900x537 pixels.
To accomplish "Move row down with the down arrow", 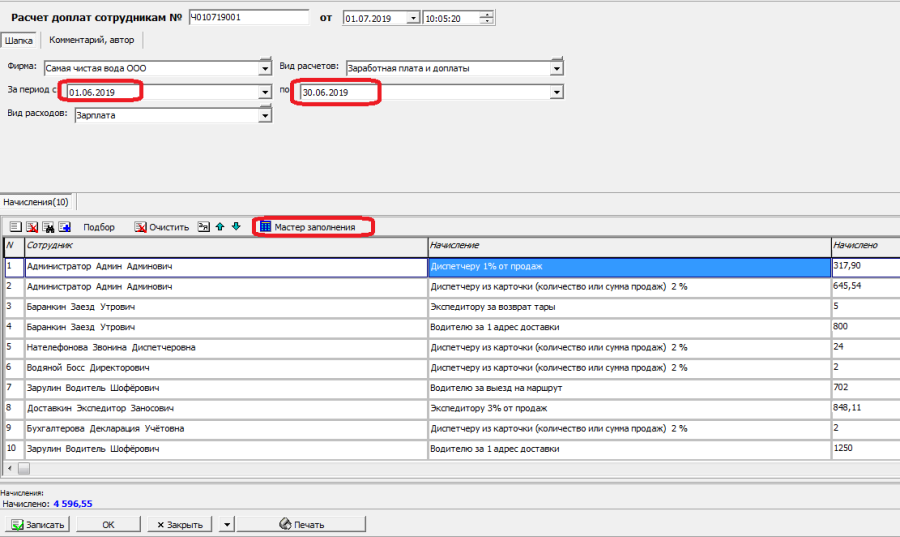I will click(x=236, y=227).
